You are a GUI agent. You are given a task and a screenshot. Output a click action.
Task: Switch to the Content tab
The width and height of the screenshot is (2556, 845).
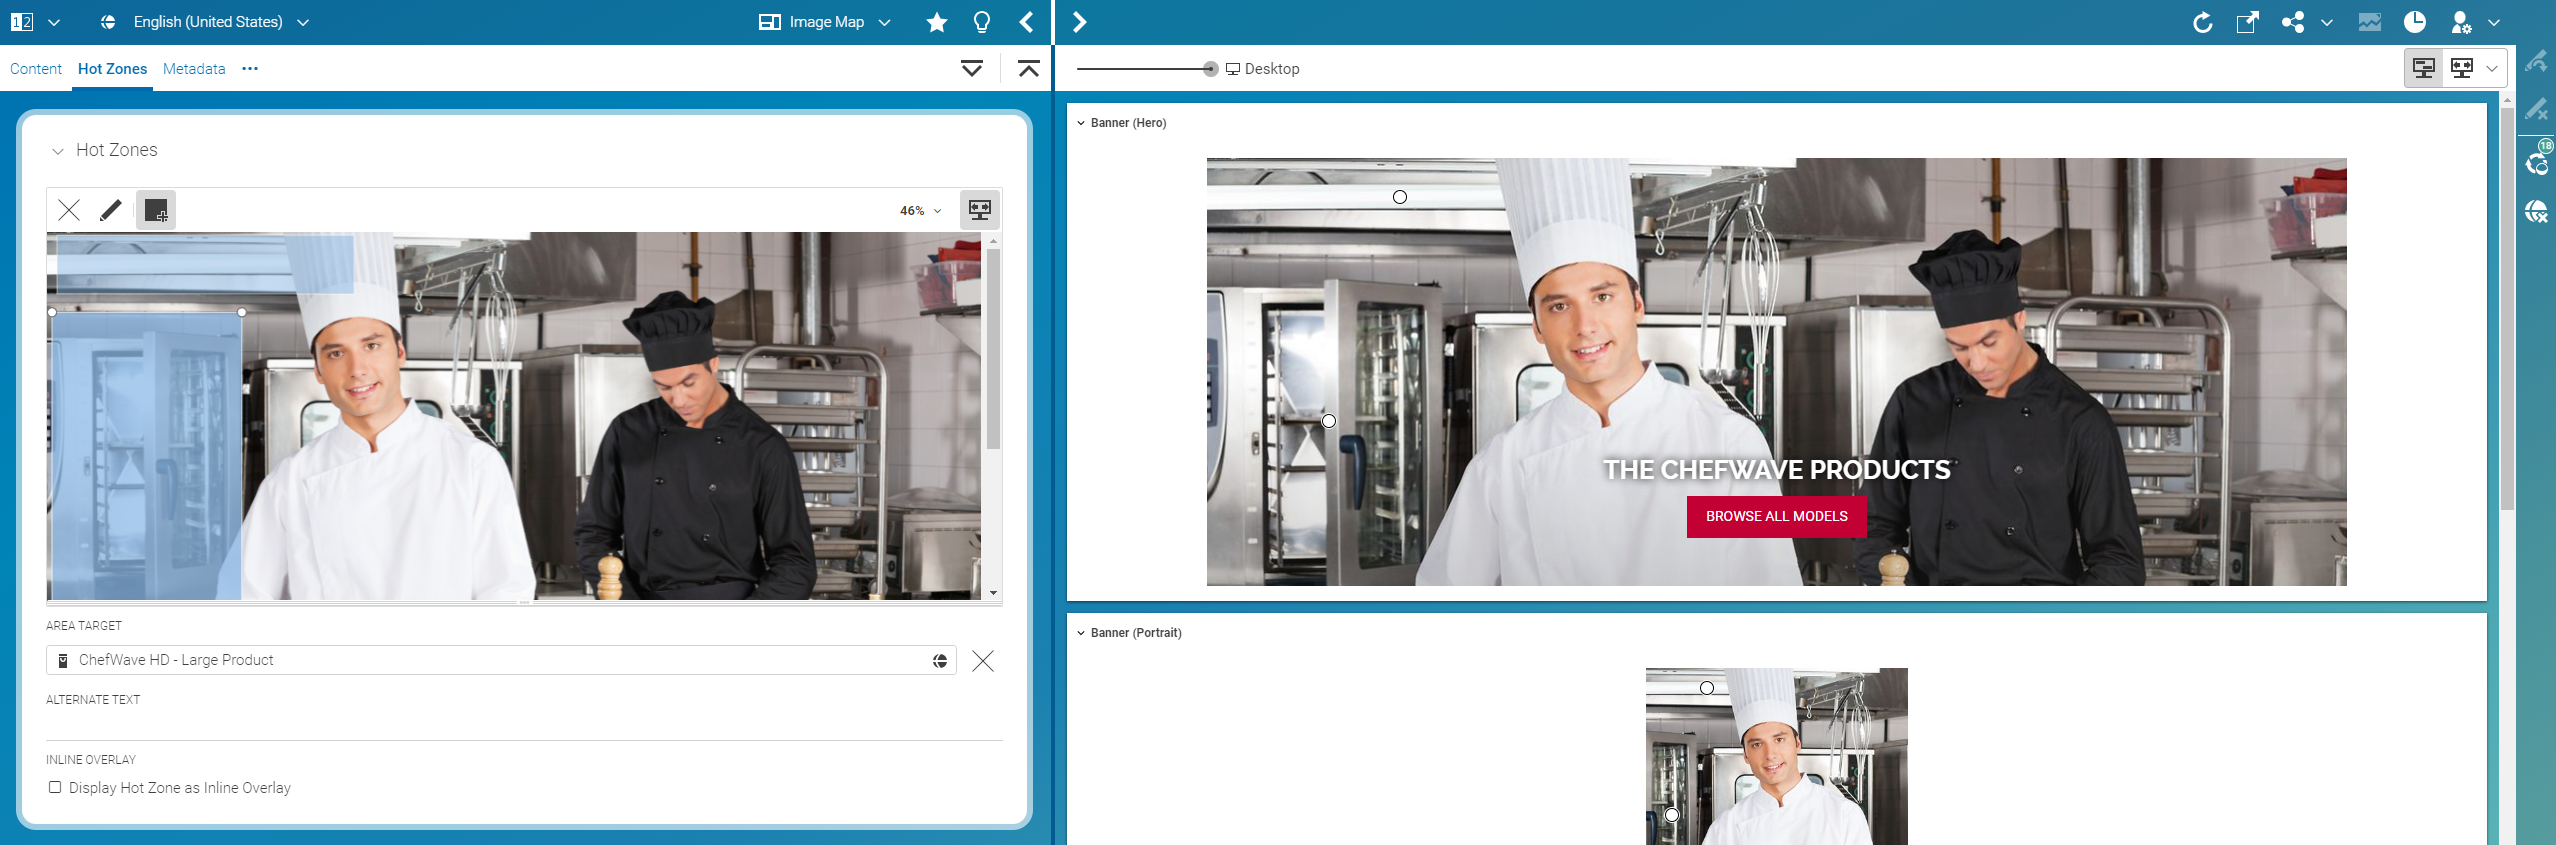(36, 69)
